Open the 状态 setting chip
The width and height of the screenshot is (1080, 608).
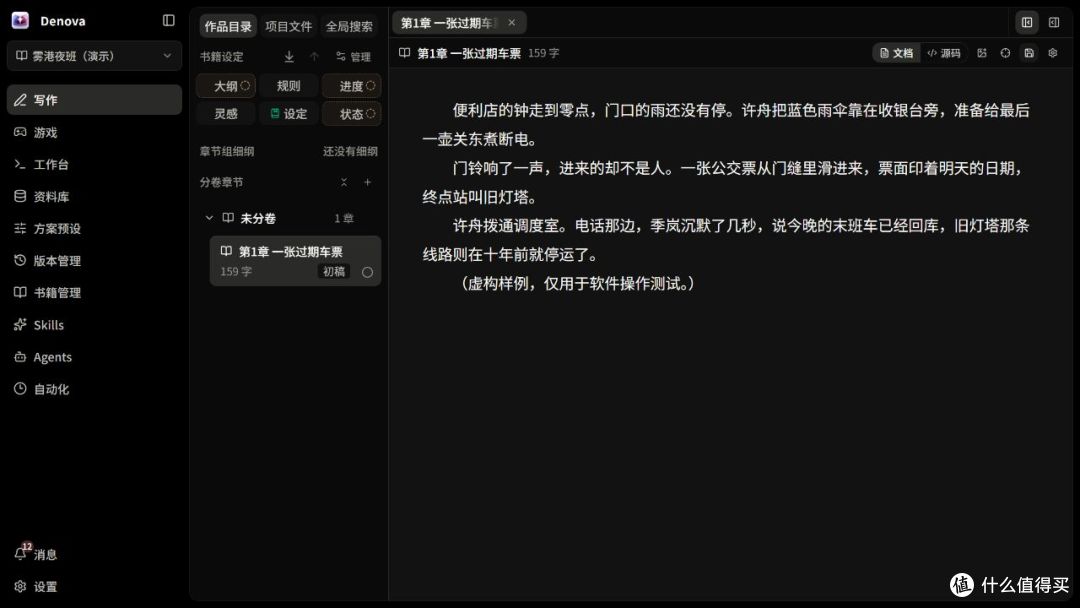tap(351, 114)
